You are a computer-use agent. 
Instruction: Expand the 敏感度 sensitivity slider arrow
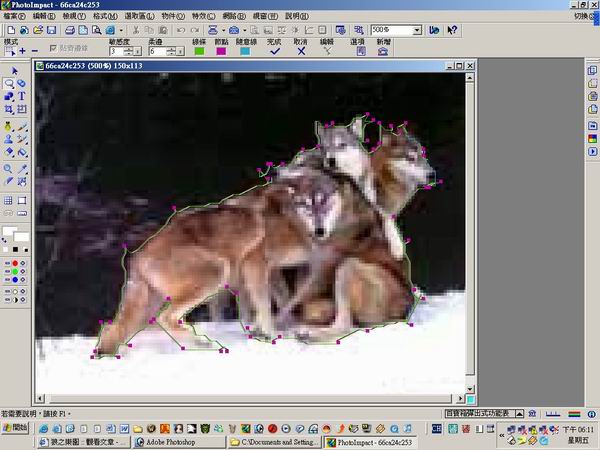coord(138,51)
